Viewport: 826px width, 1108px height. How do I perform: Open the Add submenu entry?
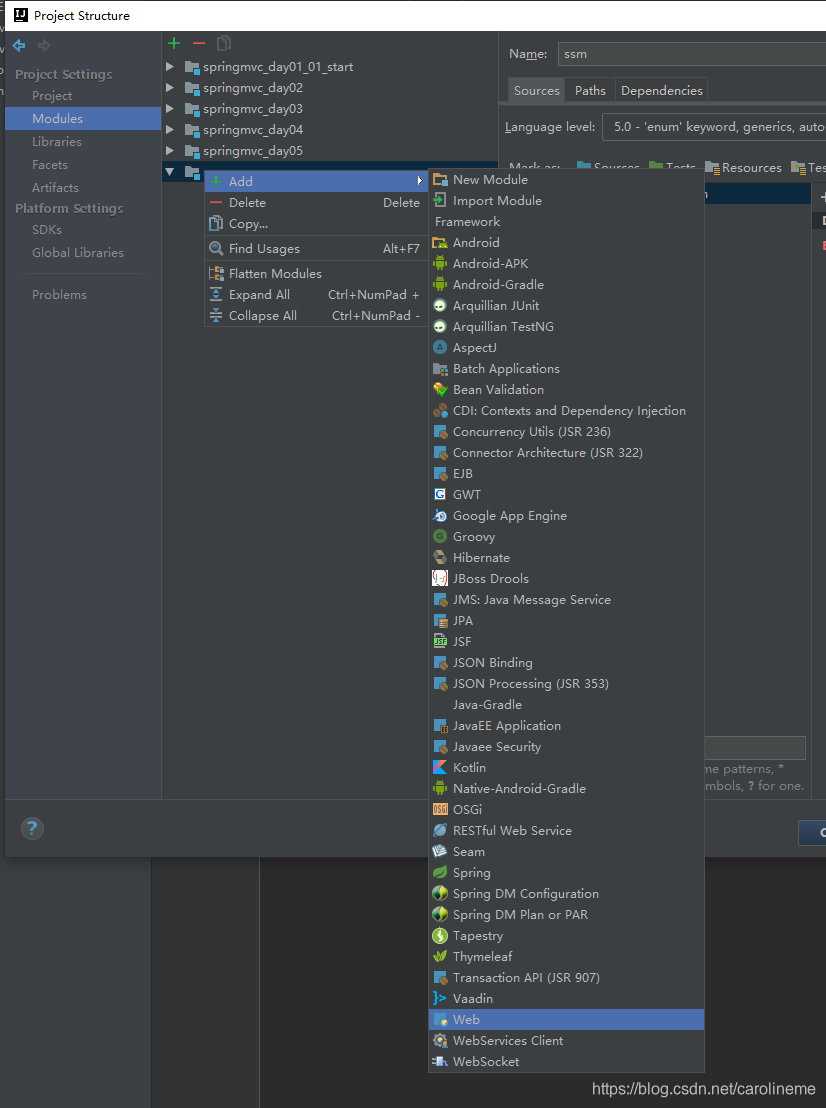pos(317,182)
